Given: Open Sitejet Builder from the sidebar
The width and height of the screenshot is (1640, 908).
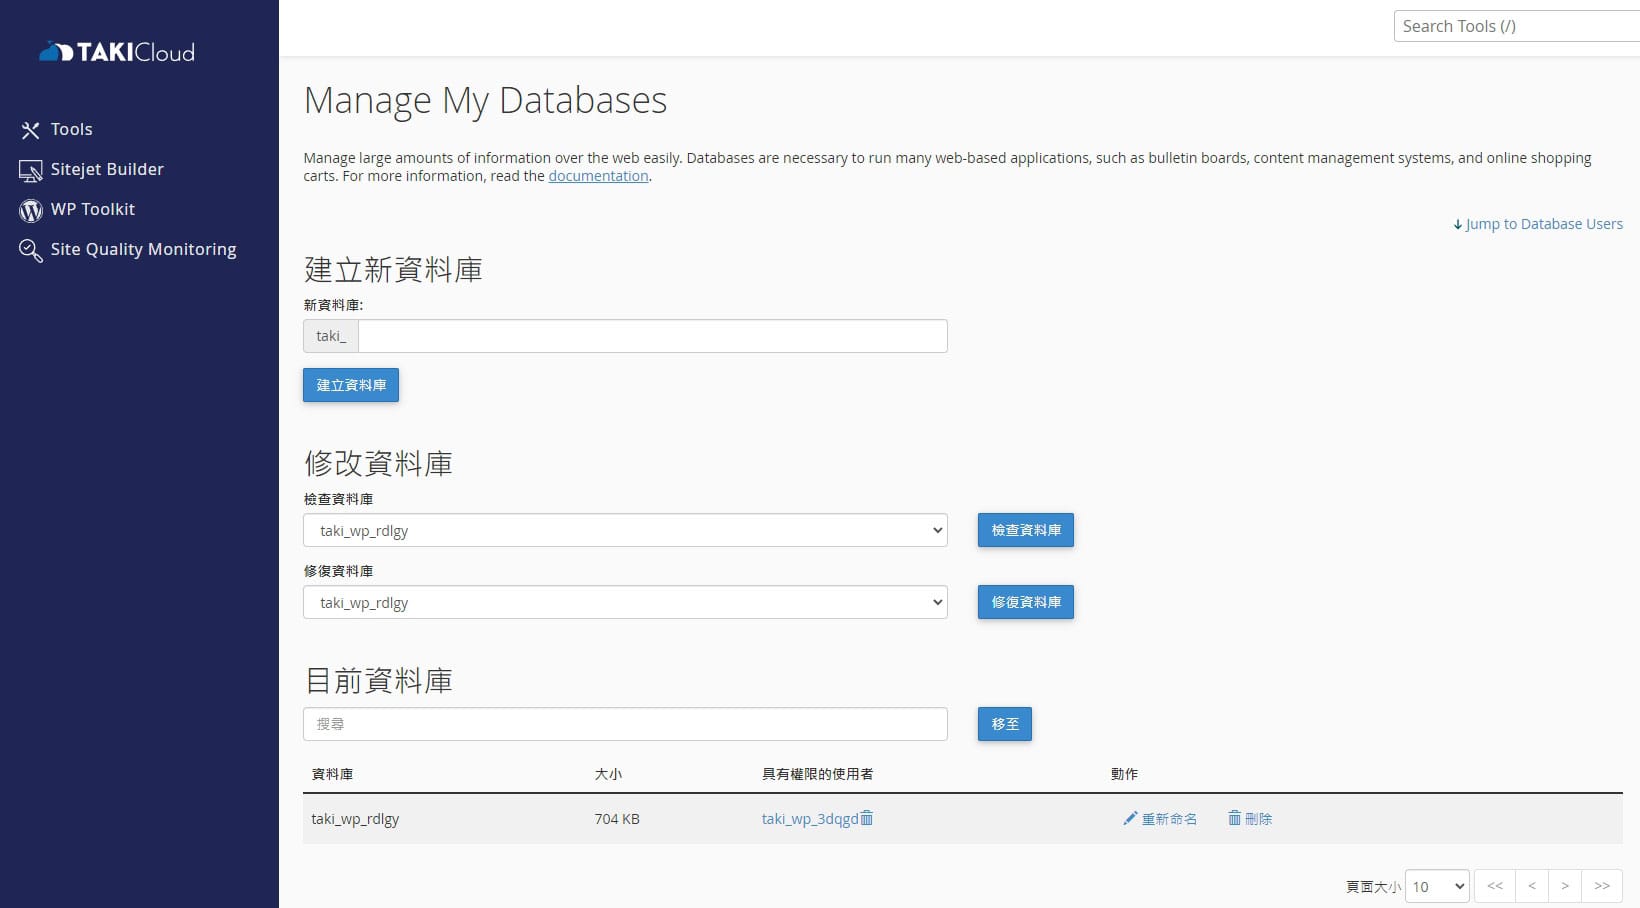Looking at the screenshot, I should (106, 169).
